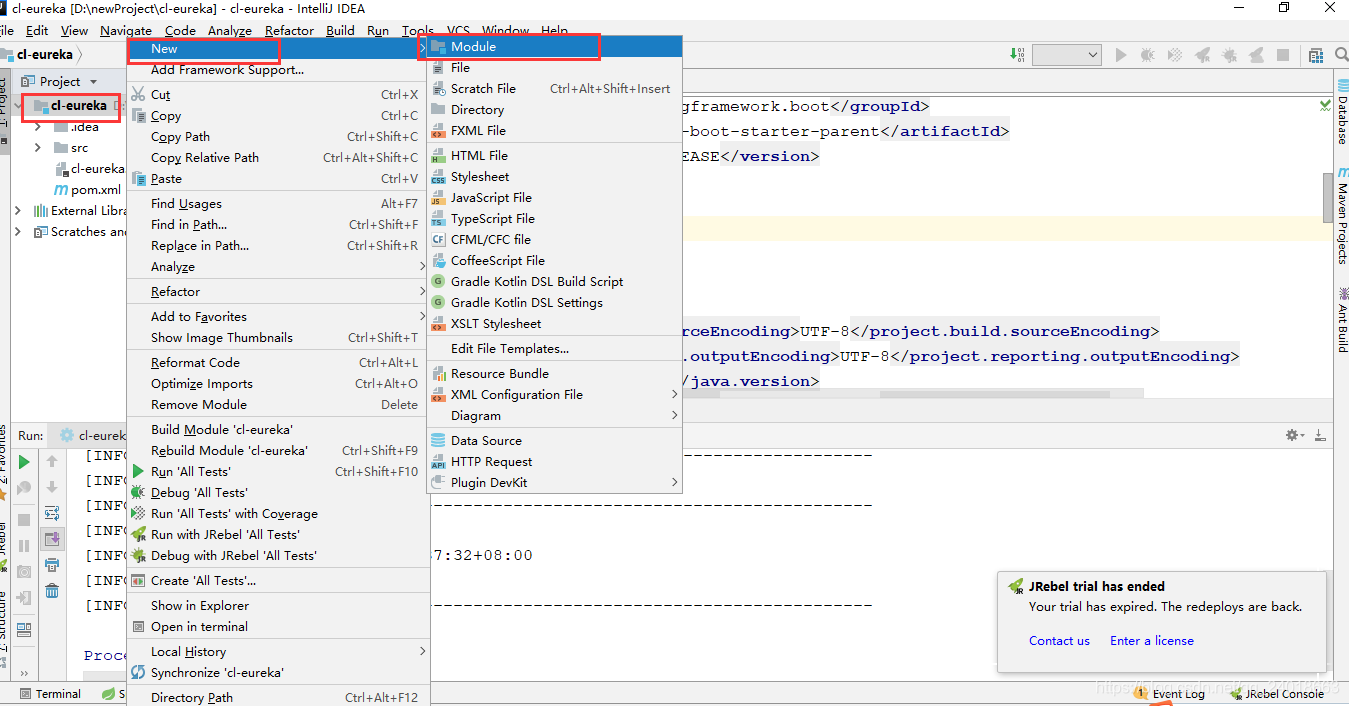Expand the Refactor submenu in context menu
Screen dimensions: 1349x706
tap(278, 292)
